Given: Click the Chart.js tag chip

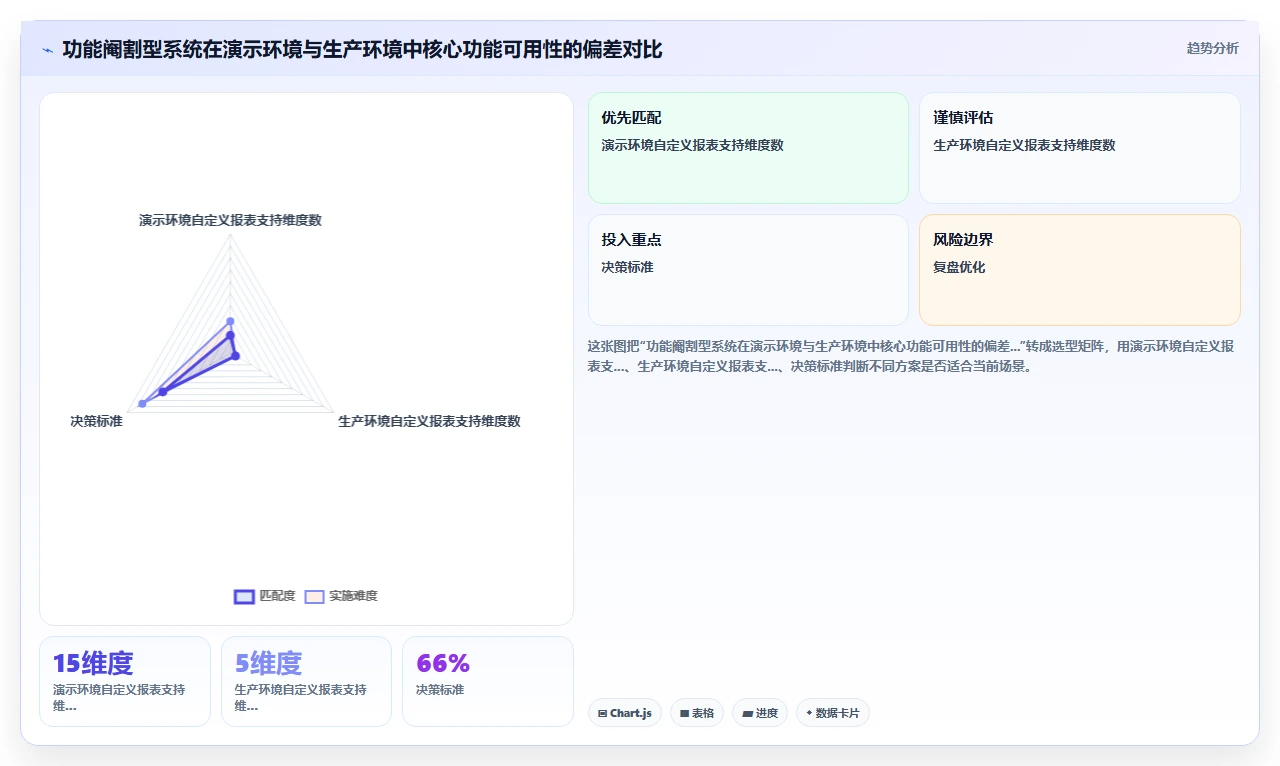Looking at the screenshot, I should [625, 713].
